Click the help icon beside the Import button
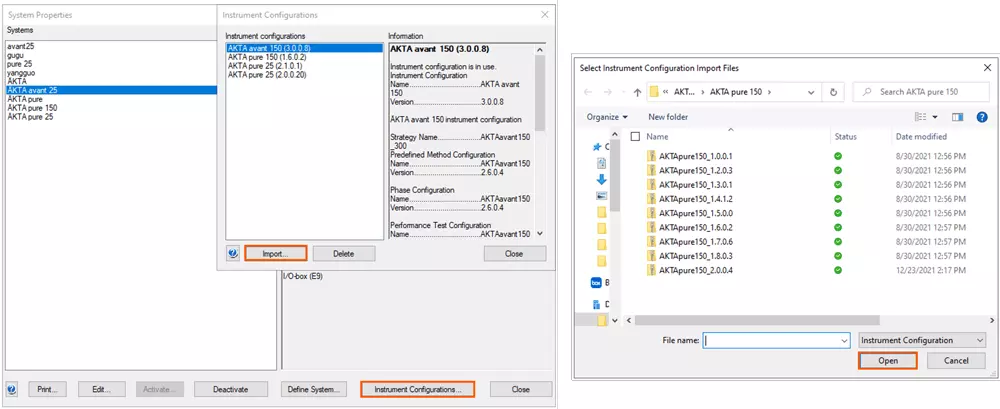 tap(233, 254)
